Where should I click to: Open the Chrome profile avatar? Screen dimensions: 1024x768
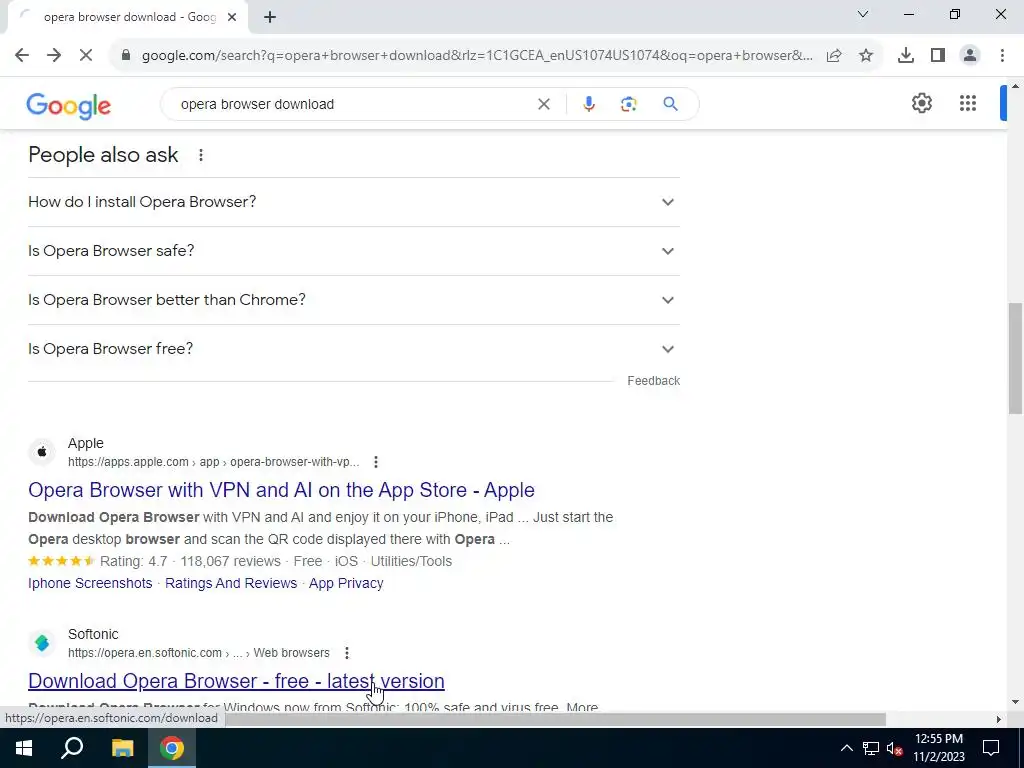[x=970, y=56]
